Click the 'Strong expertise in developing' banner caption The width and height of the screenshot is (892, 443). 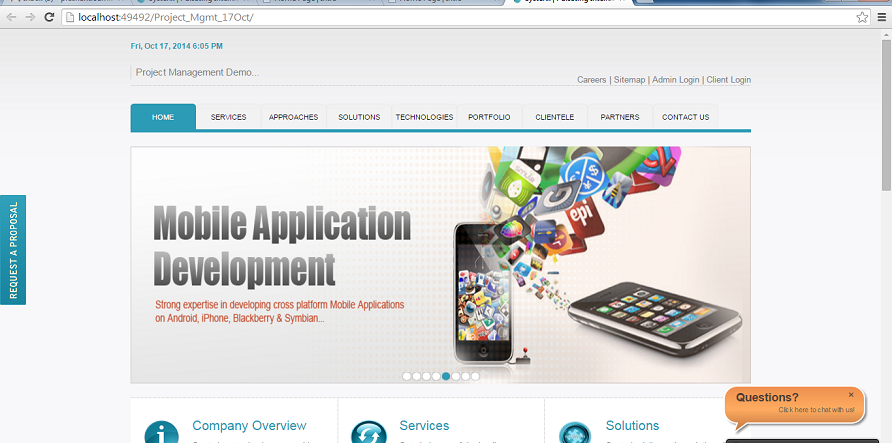click(279, 312)
